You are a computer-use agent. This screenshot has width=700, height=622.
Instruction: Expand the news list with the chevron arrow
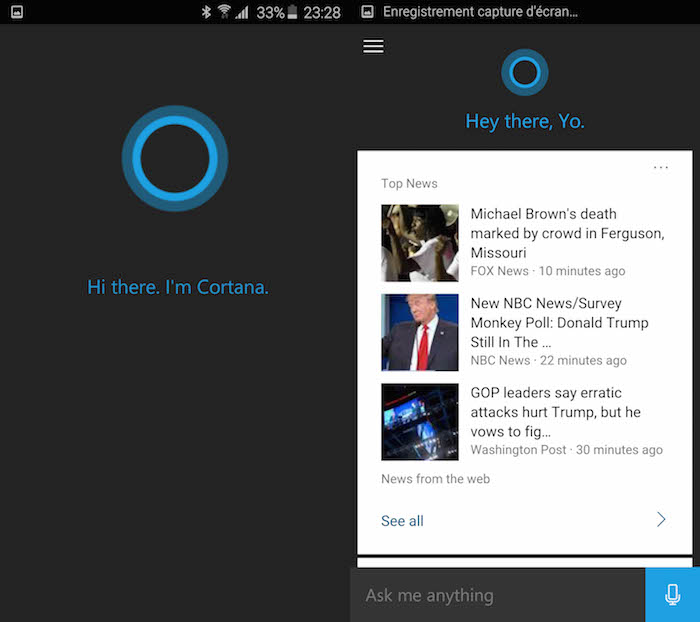coord(661,520)
